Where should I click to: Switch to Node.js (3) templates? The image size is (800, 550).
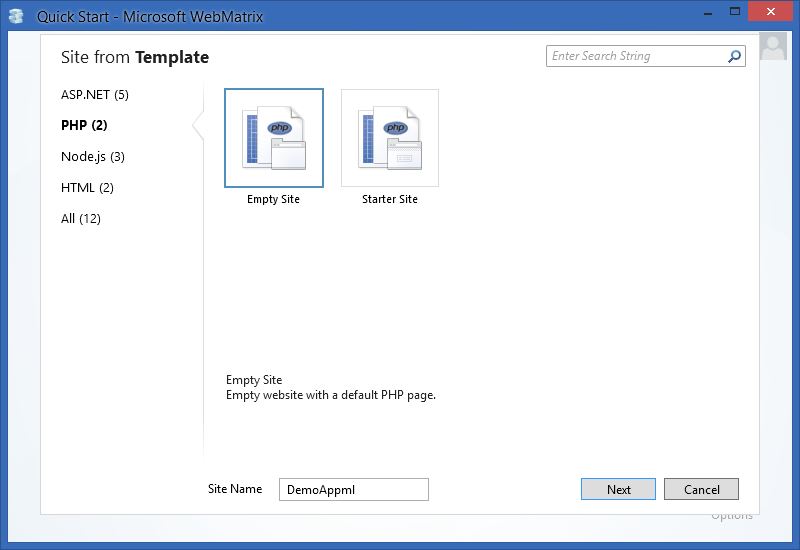coord(93,156)
